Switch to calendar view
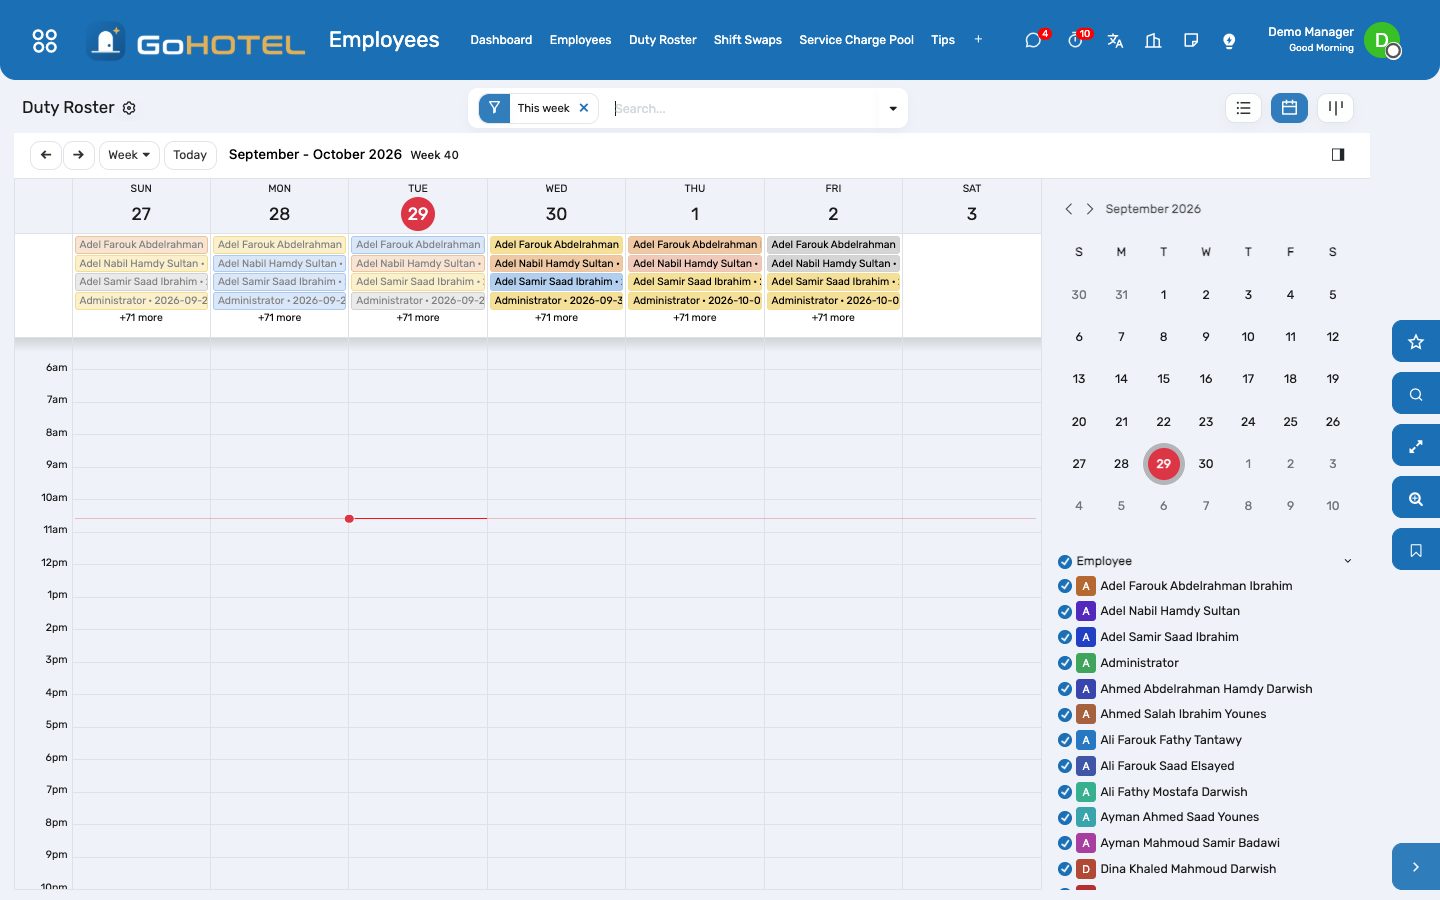 pos(1289,108)
